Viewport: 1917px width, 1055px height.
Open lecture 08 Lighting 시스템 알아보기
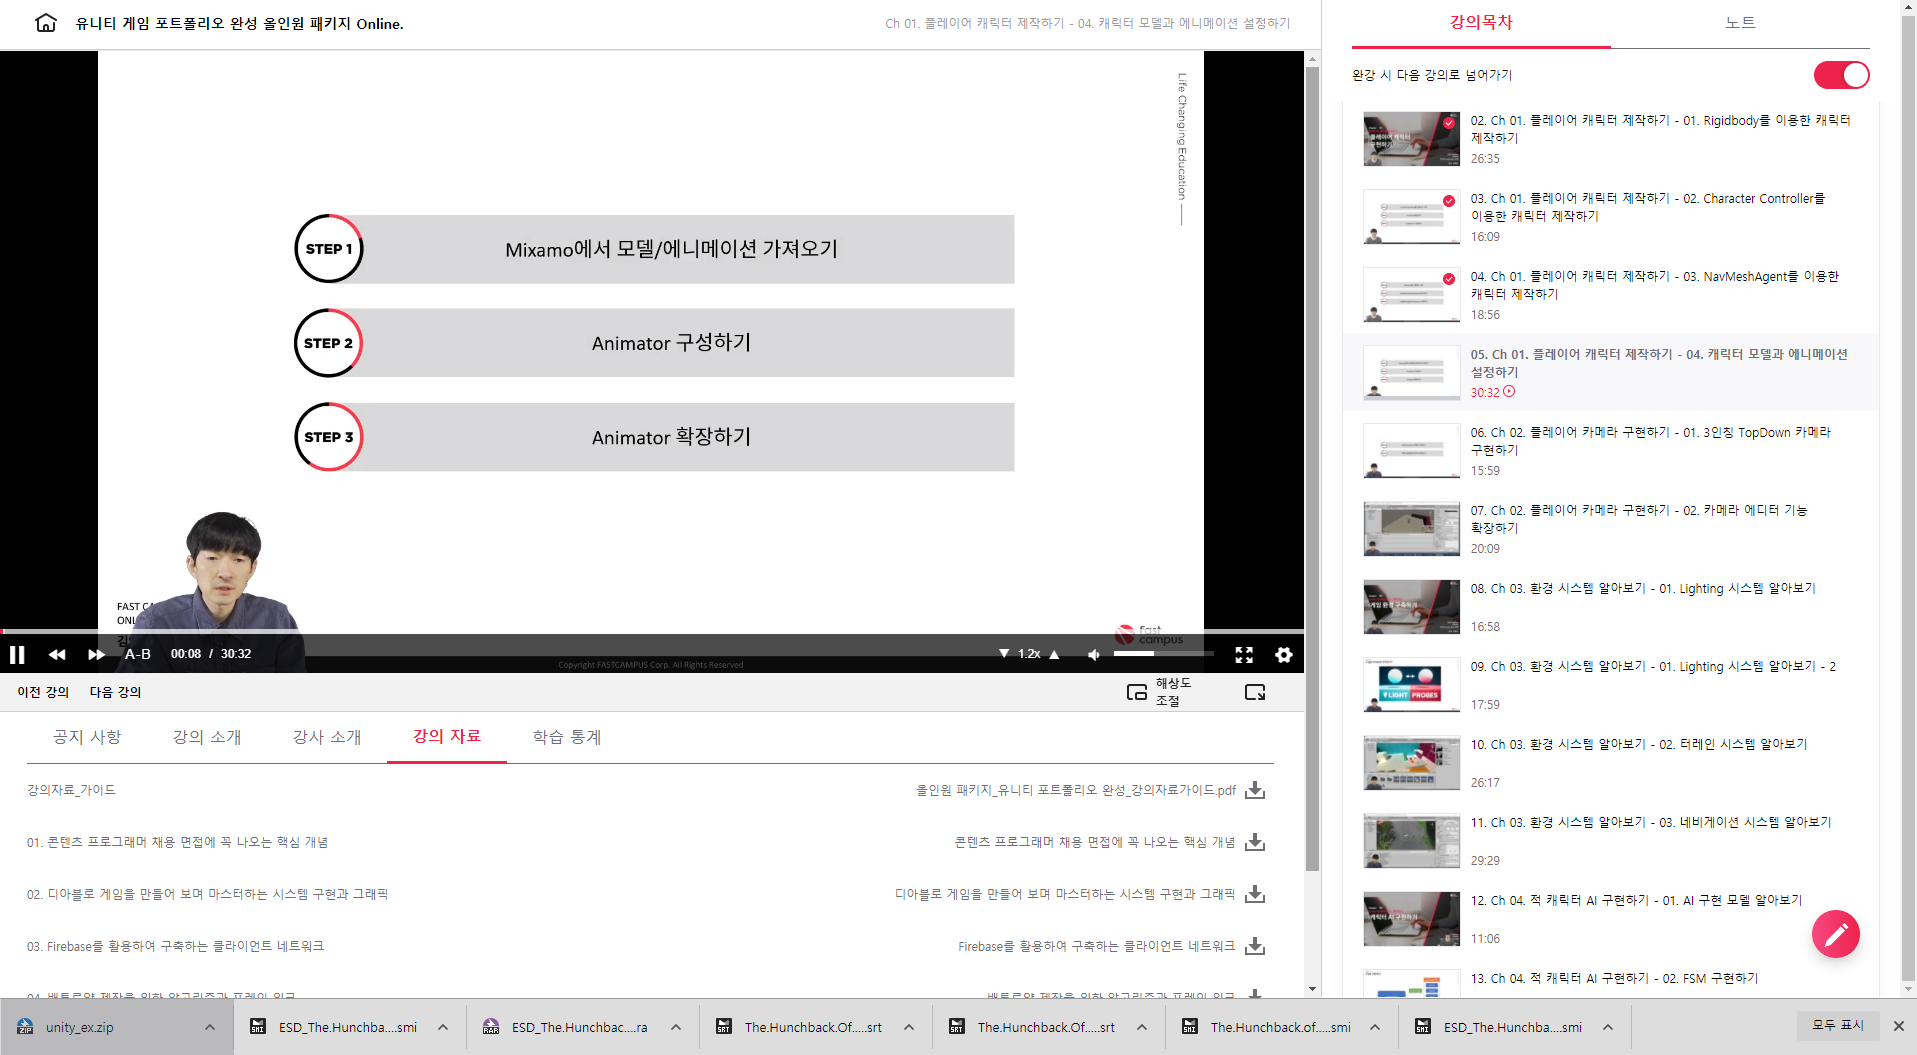pos(1610,607)
